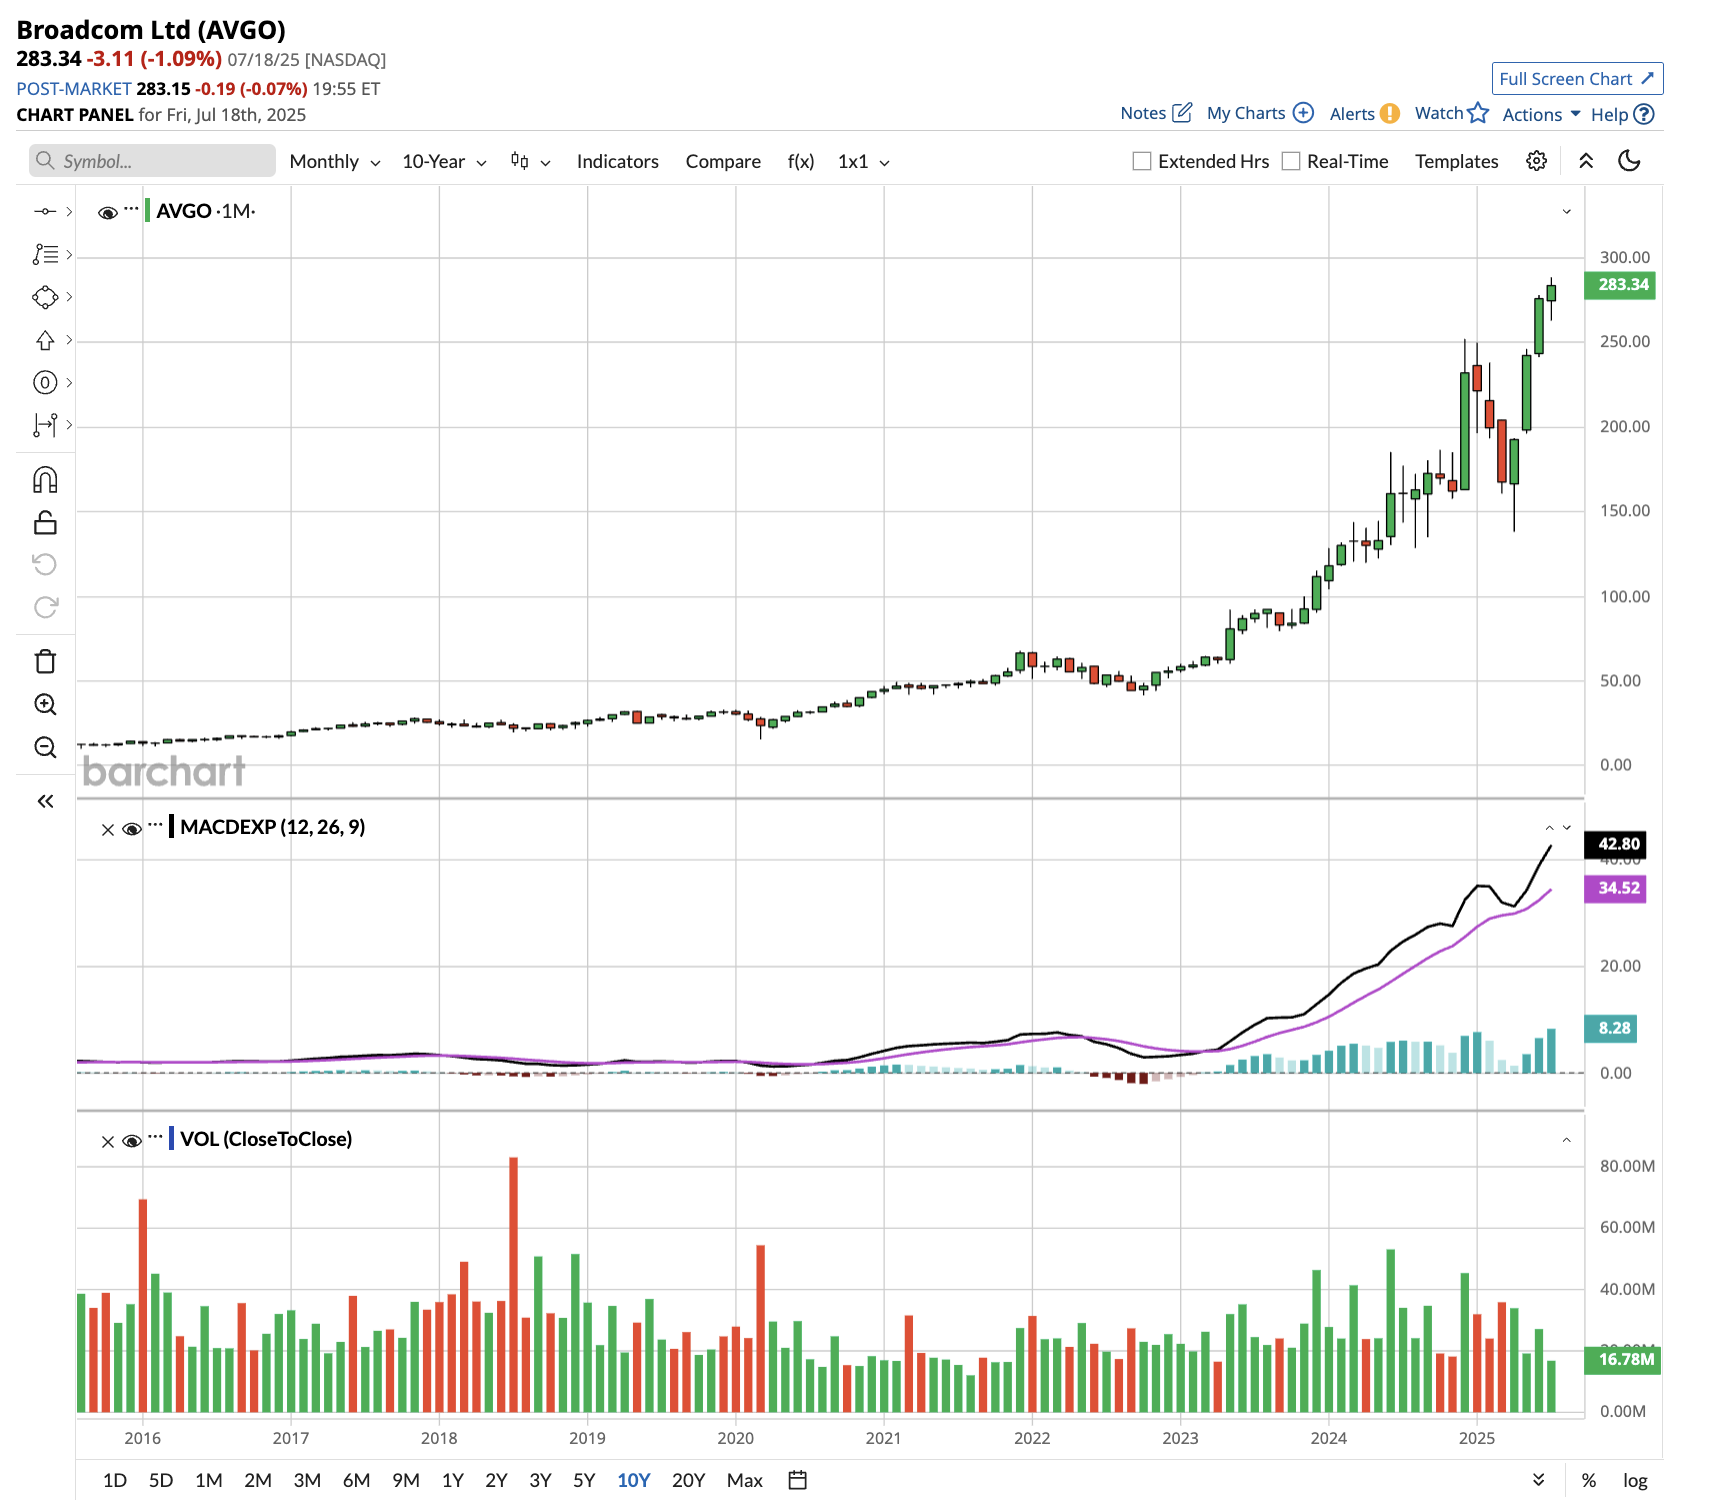Zoom out with the minus magnifier
Image resolution: width=1716 pixels, height=1500 pixels.
[45, 747]
